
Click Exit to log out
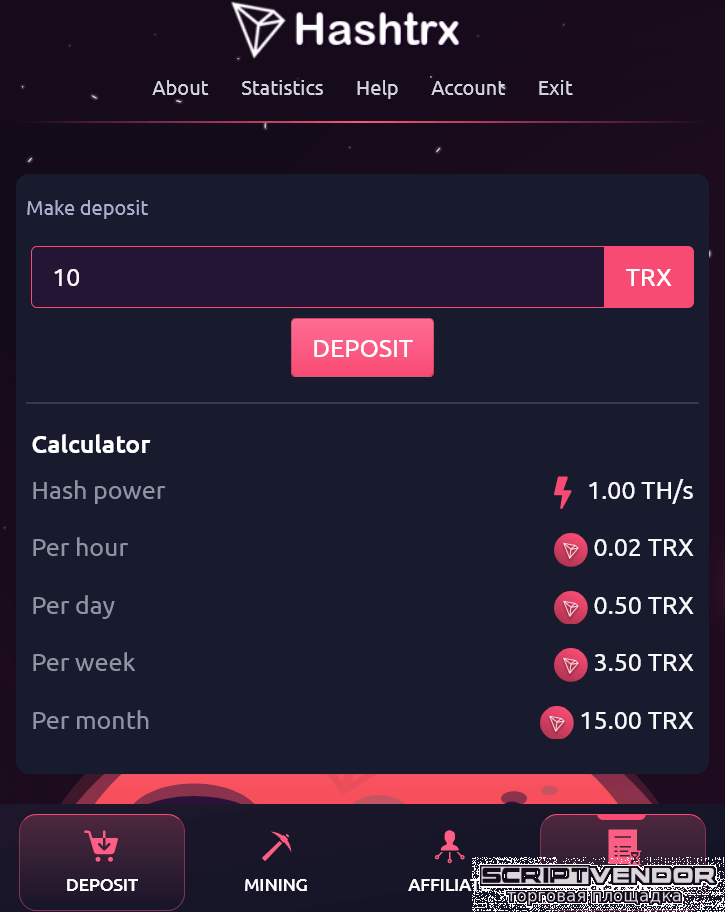coord(555,88)
